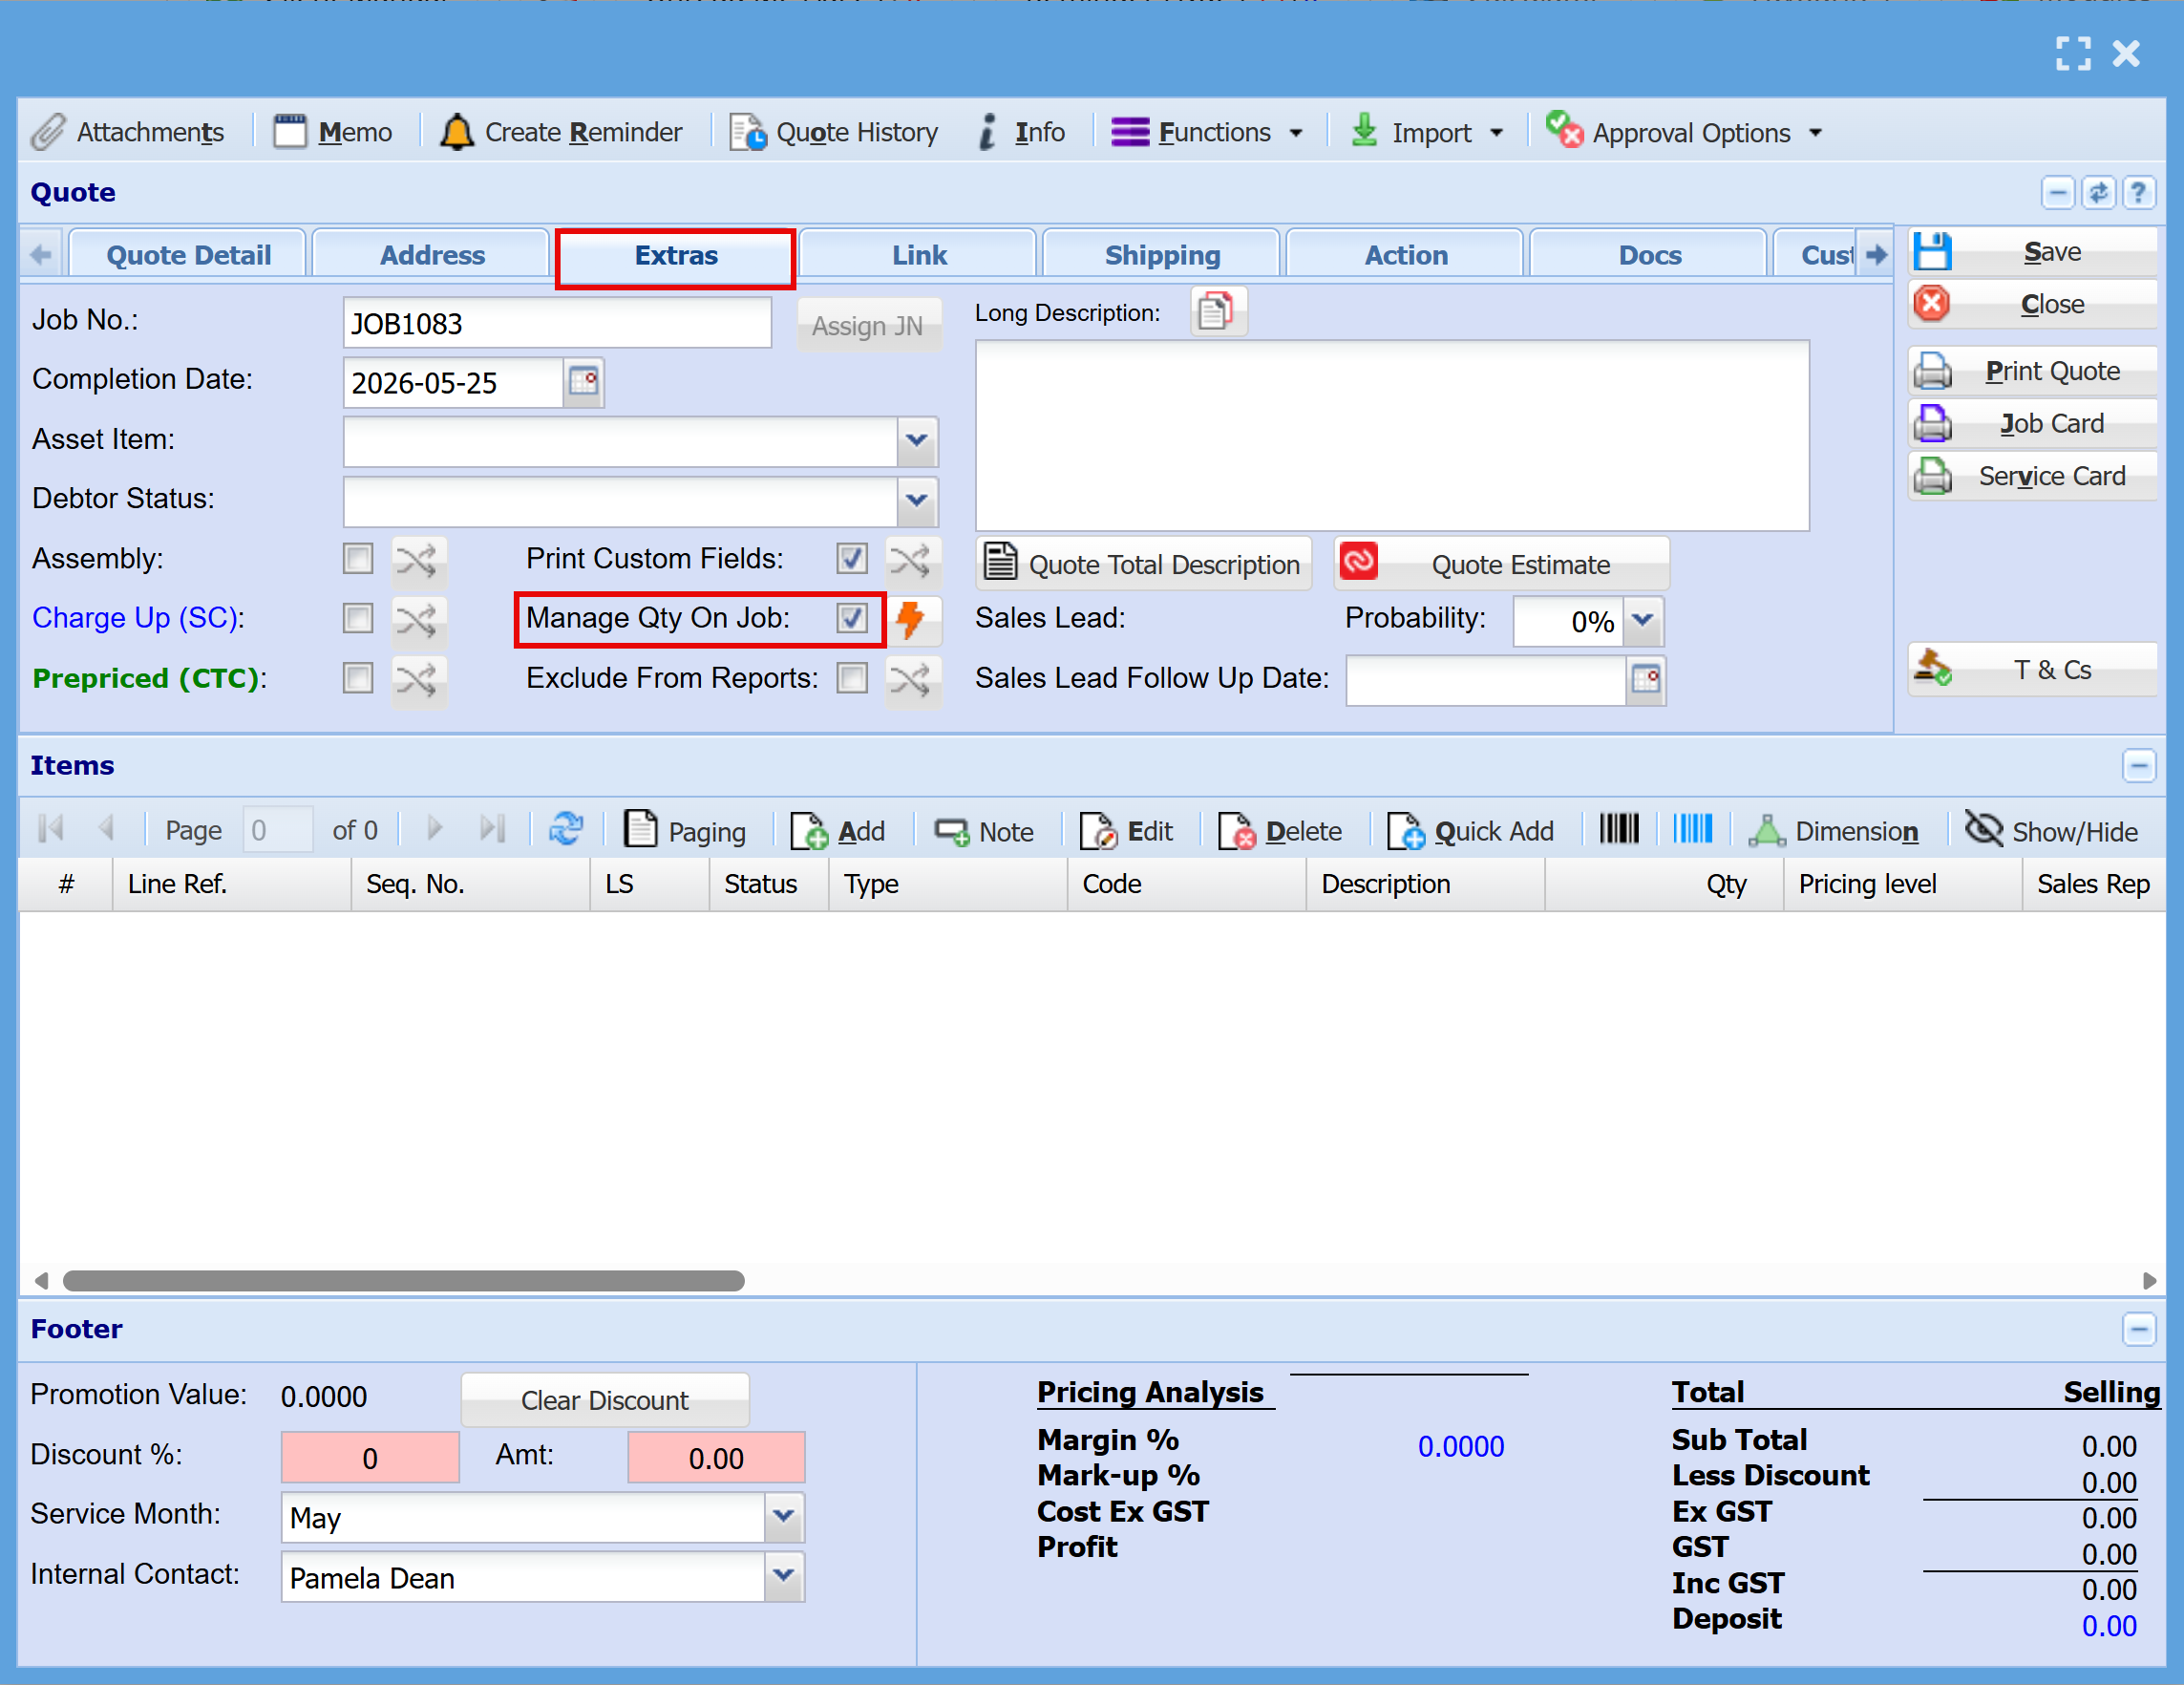Click the Clear Discount button

[x=604, y=1399]
